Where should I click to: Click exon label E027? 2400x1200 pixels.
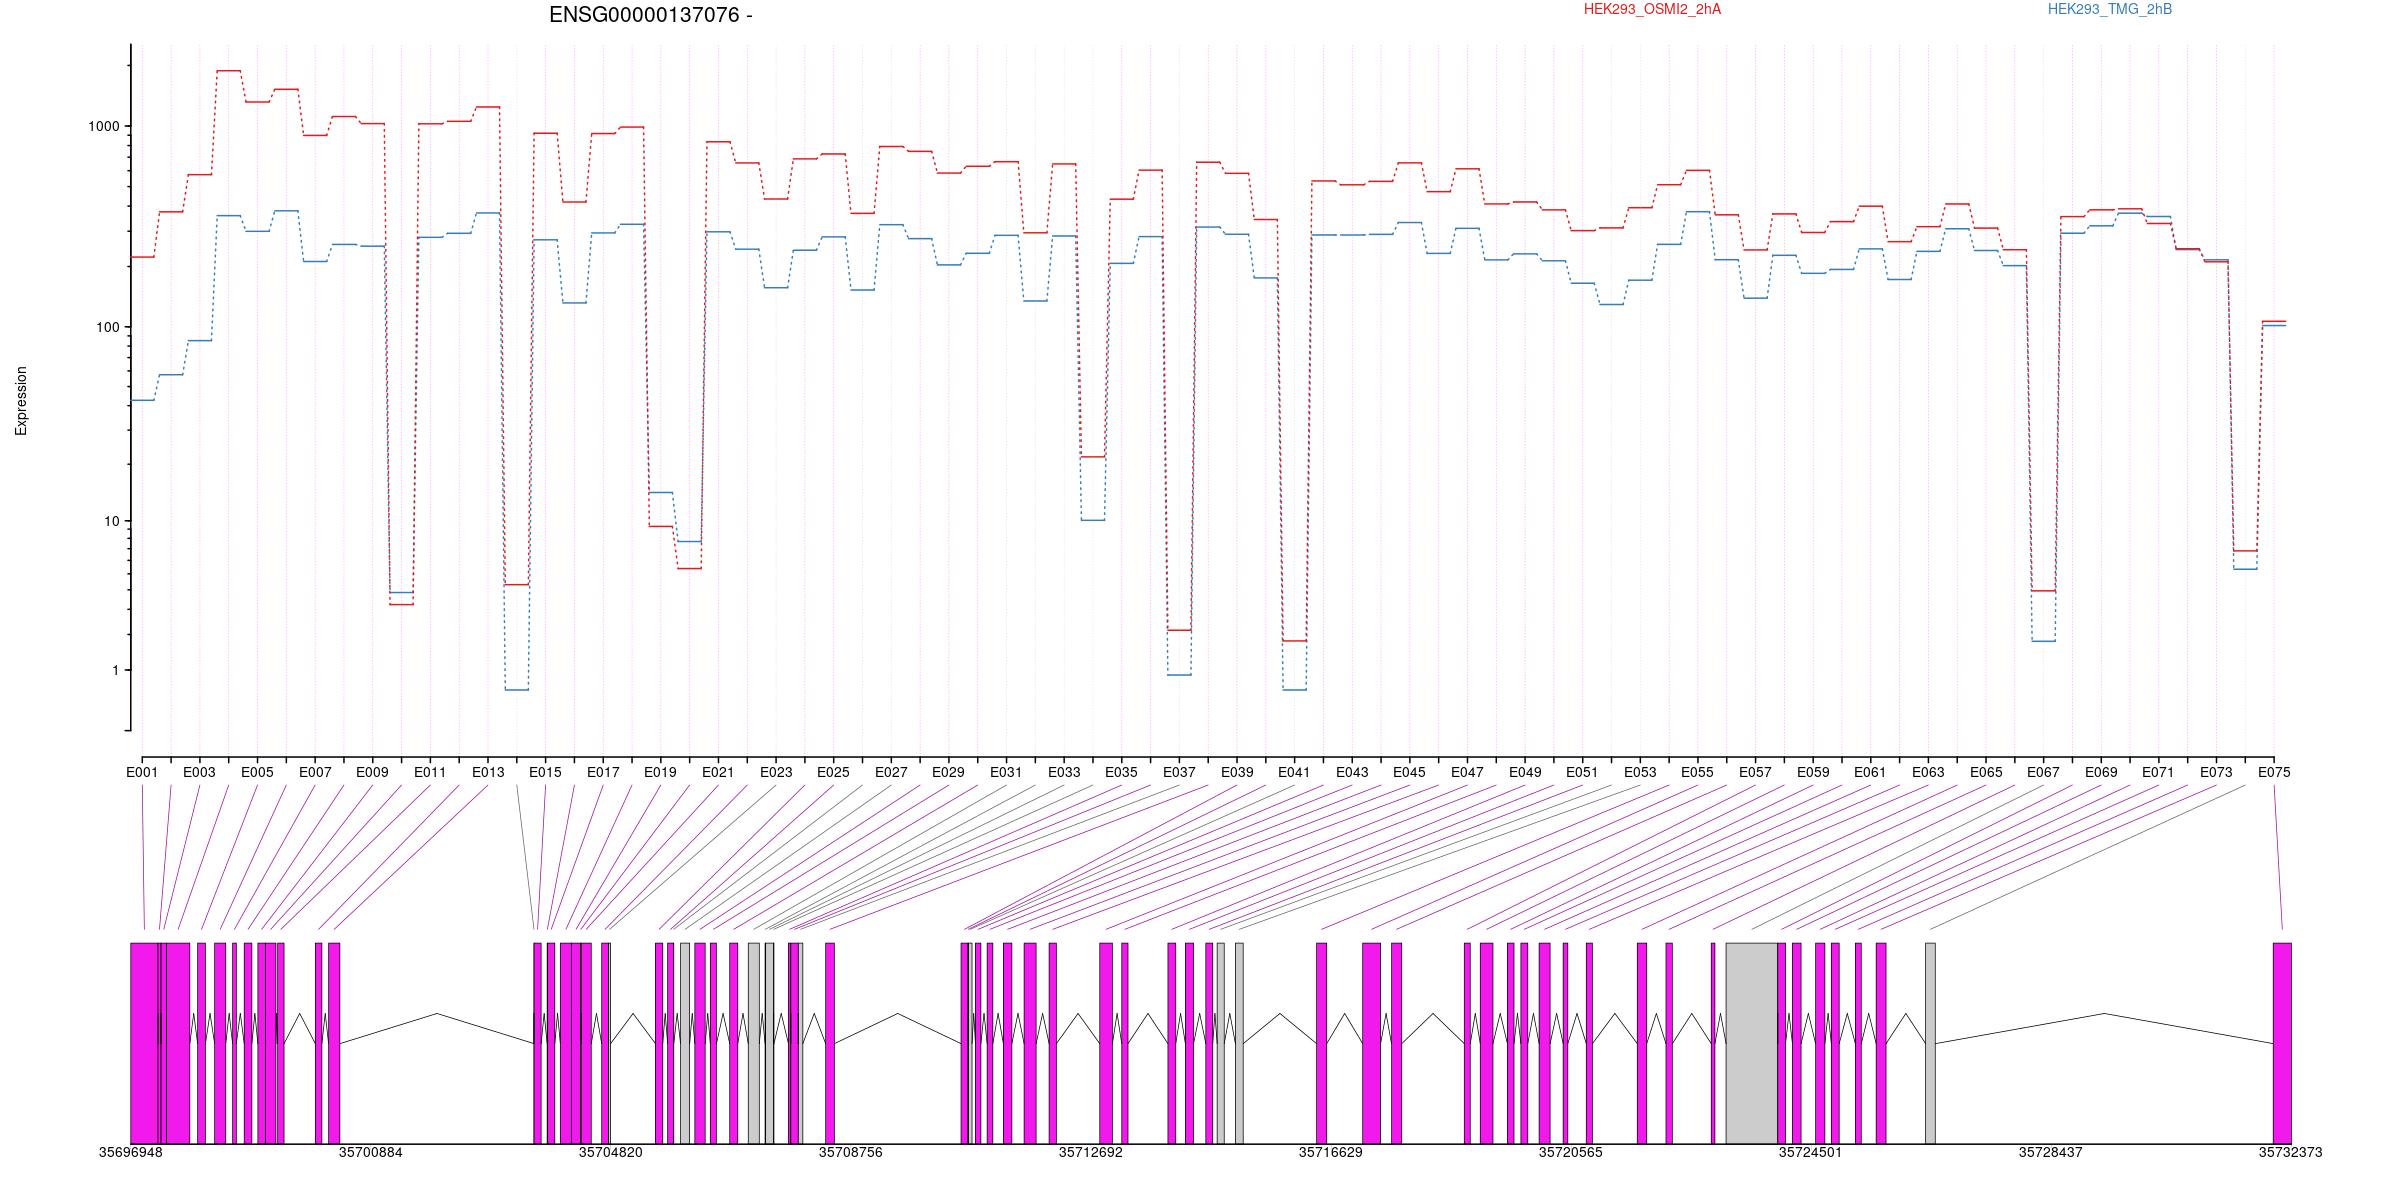pos(891,772)
